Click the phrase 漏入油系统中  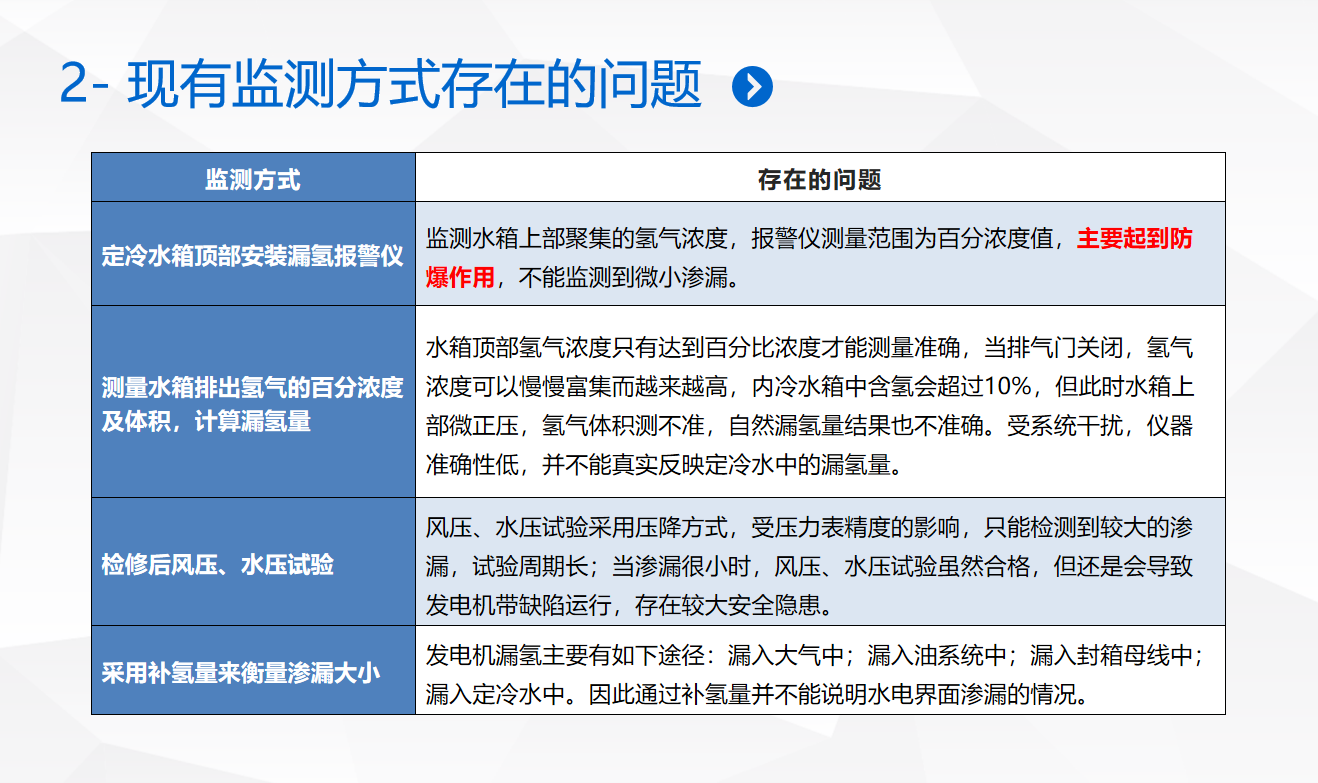(937, 656)
